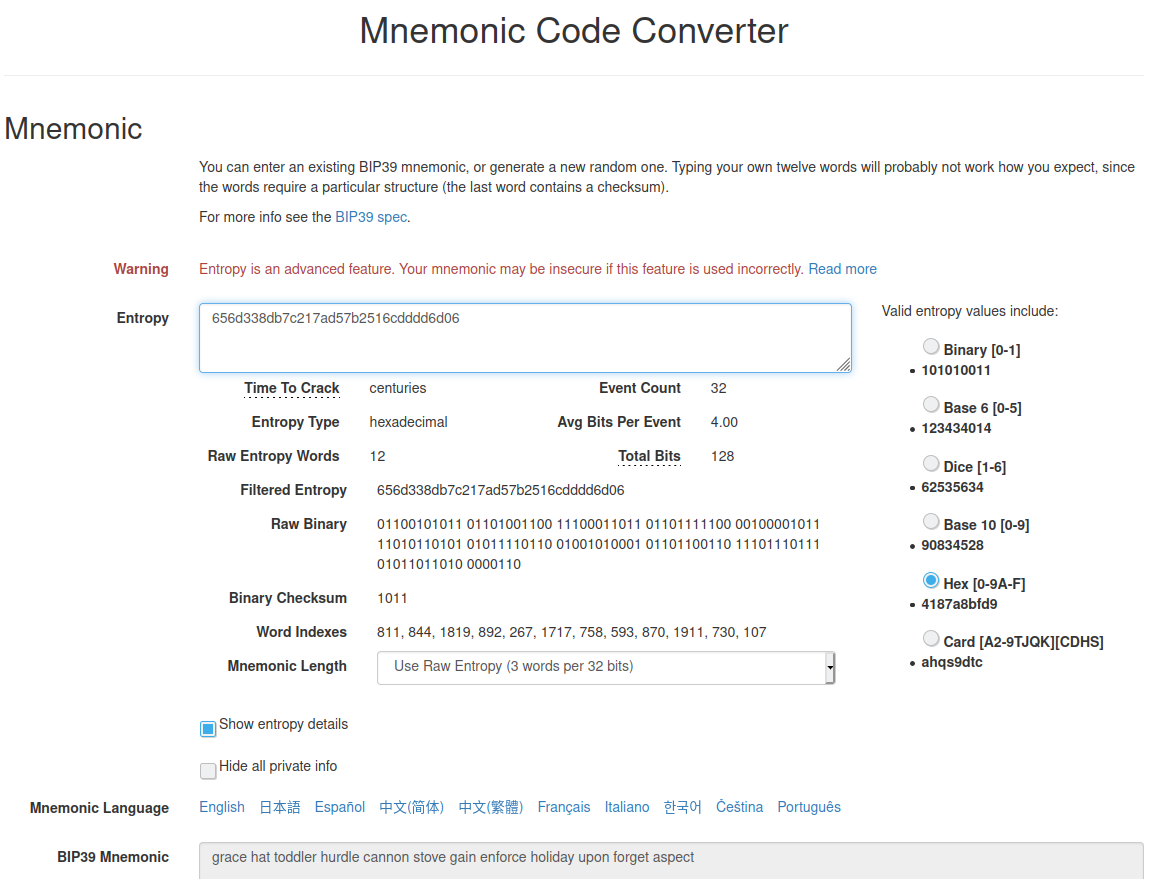The image size is (1154, 879).
Task: Select Español as mnemonic language
Action: point(340,807)
